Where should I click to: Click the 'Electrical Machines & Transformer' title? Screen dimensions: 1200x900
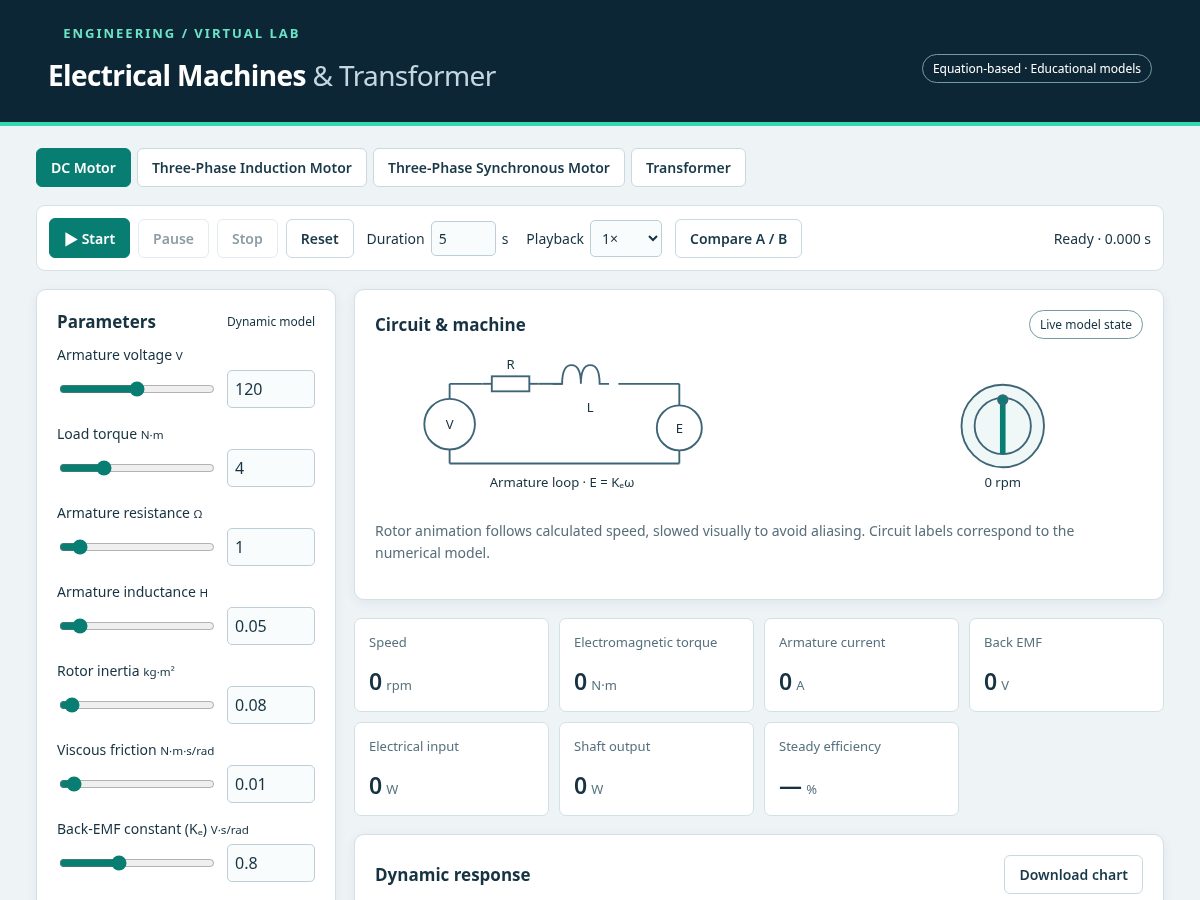point(272,76)
